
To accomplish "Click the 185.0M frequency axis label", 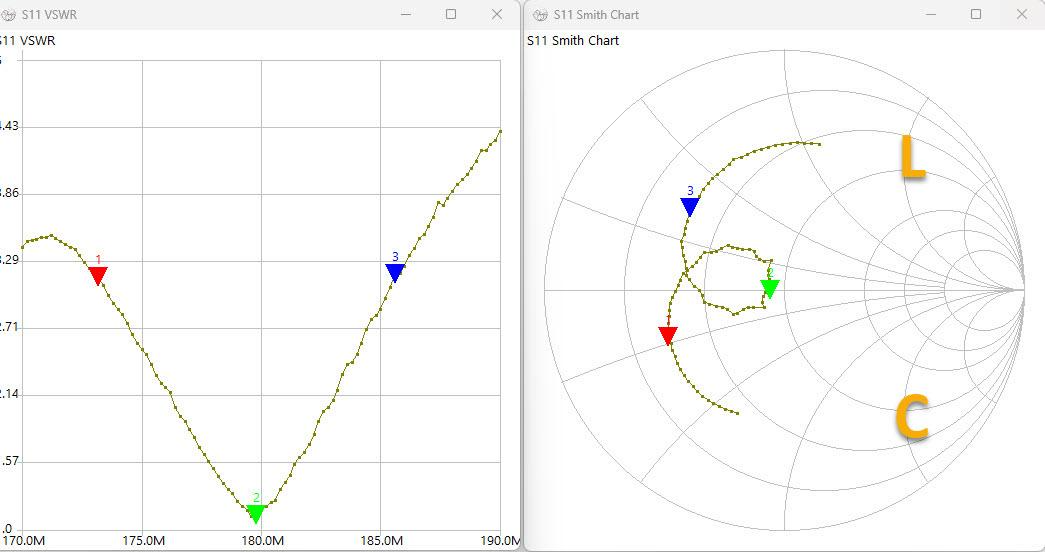I will point(381,541).
